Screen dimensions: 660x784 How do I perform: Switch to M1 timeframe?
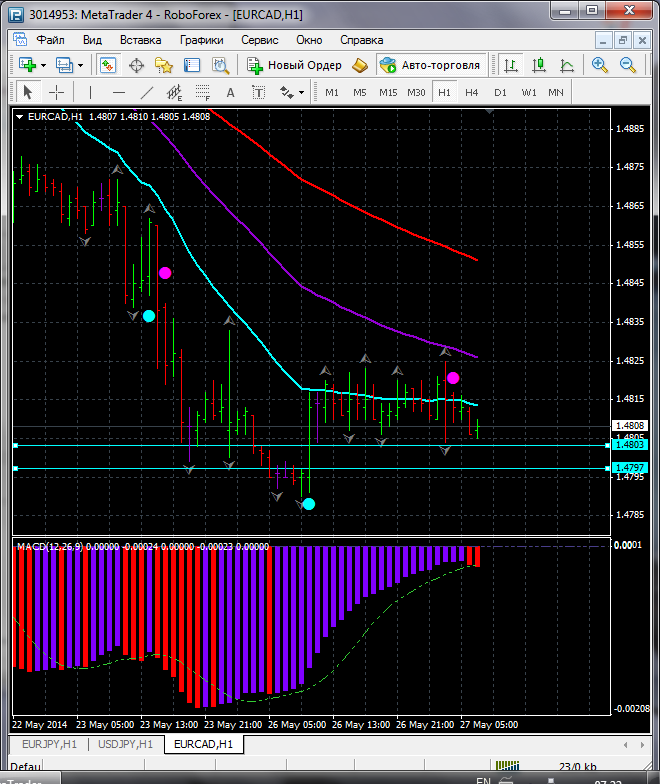pyautogui.click(x=332, y=92)
